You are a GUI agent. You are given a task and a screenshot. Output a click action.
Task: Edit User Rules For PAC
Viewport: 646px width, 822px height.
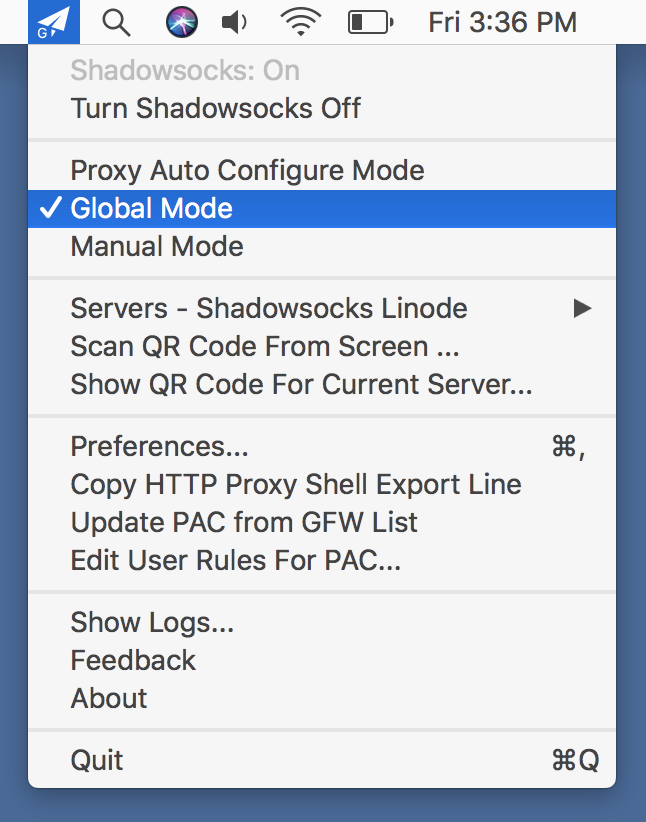pos(237,560)
